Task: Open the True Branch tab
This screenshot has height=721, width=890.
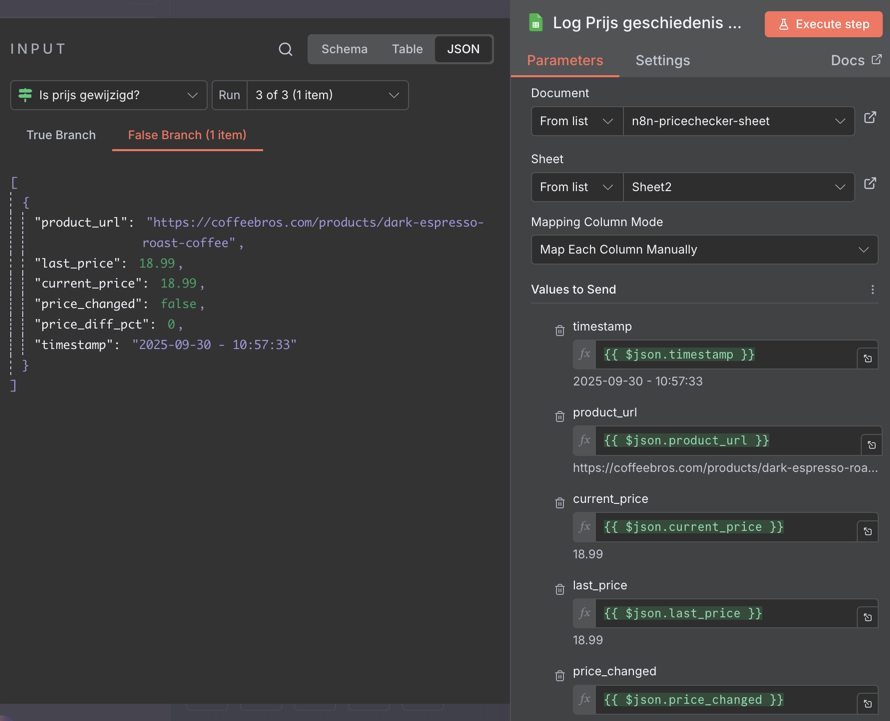Action: pyautogui.click(x=61, y=135)
